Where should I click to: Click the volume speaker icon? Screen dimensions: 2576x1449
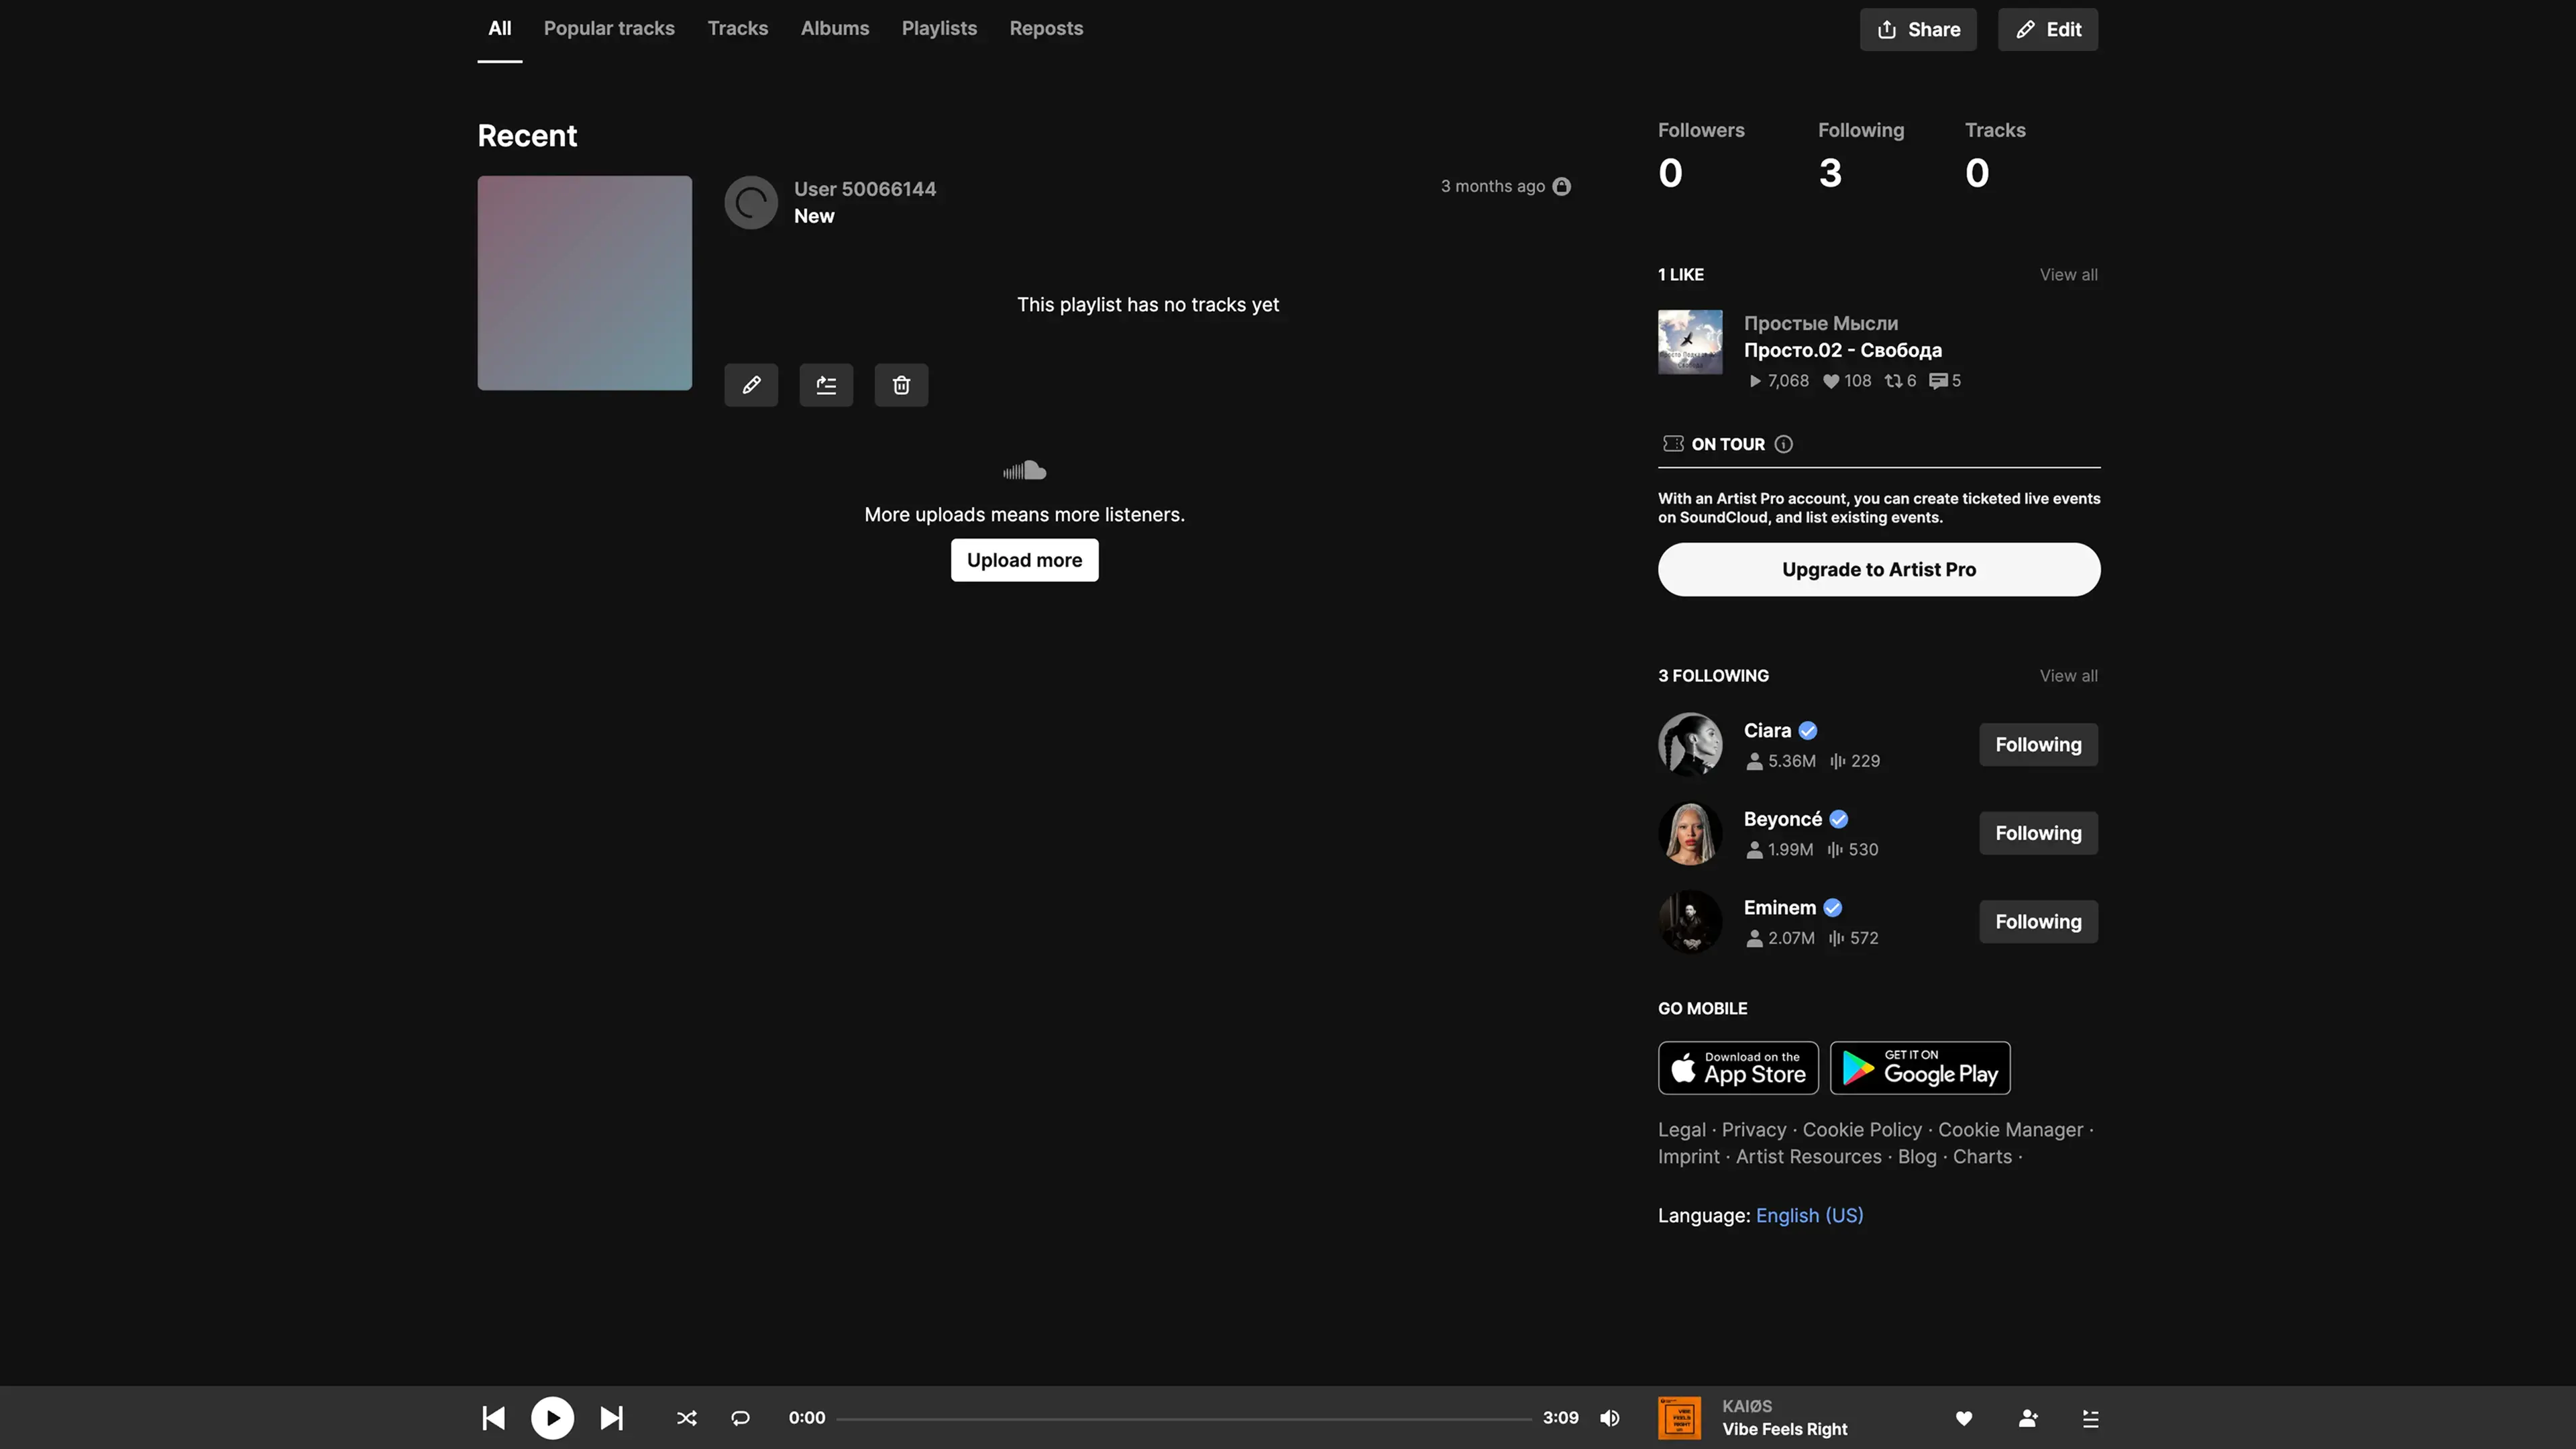[x=1609, y=1418]
